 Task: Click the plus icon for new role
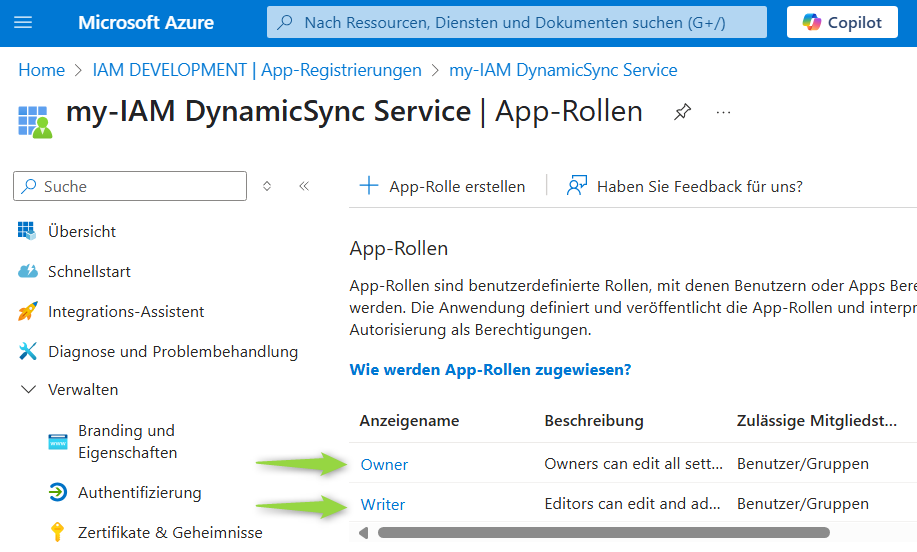(x=368, y=186)
